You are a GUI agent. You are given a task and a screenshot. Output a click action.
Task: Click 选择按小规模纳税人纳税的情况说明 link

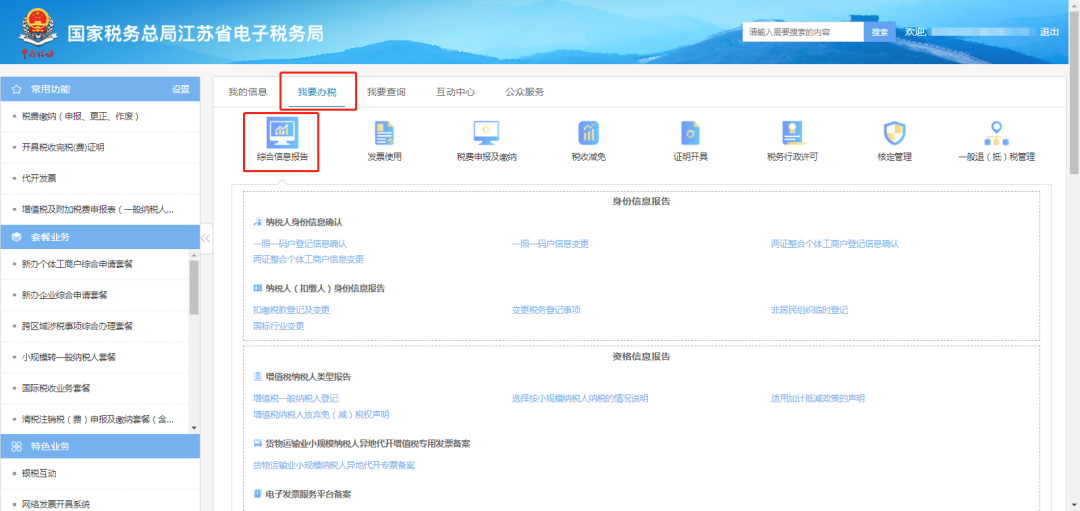580,398
